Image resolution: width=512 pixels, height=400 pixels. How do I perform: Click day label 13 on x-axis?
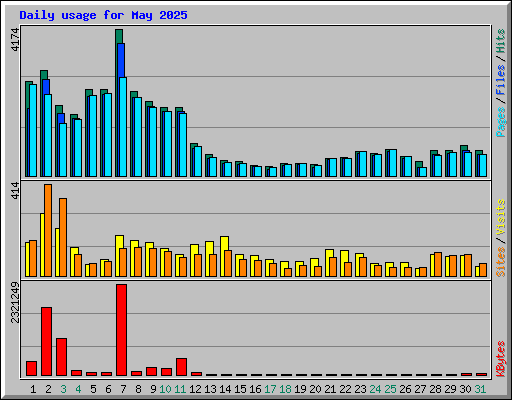coord(210,389)
